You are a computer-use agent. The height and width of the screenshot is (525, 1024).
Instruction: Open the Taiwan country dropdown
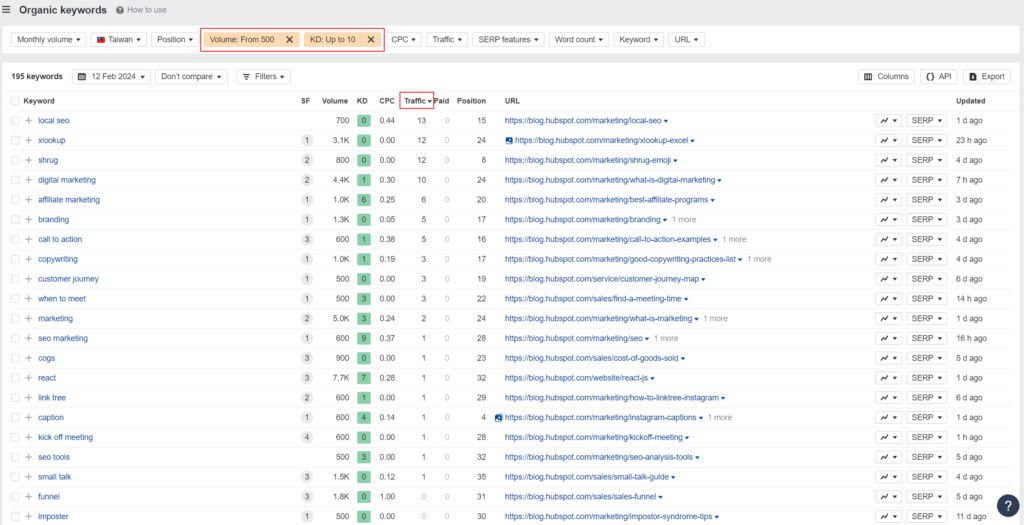point(119,39)
